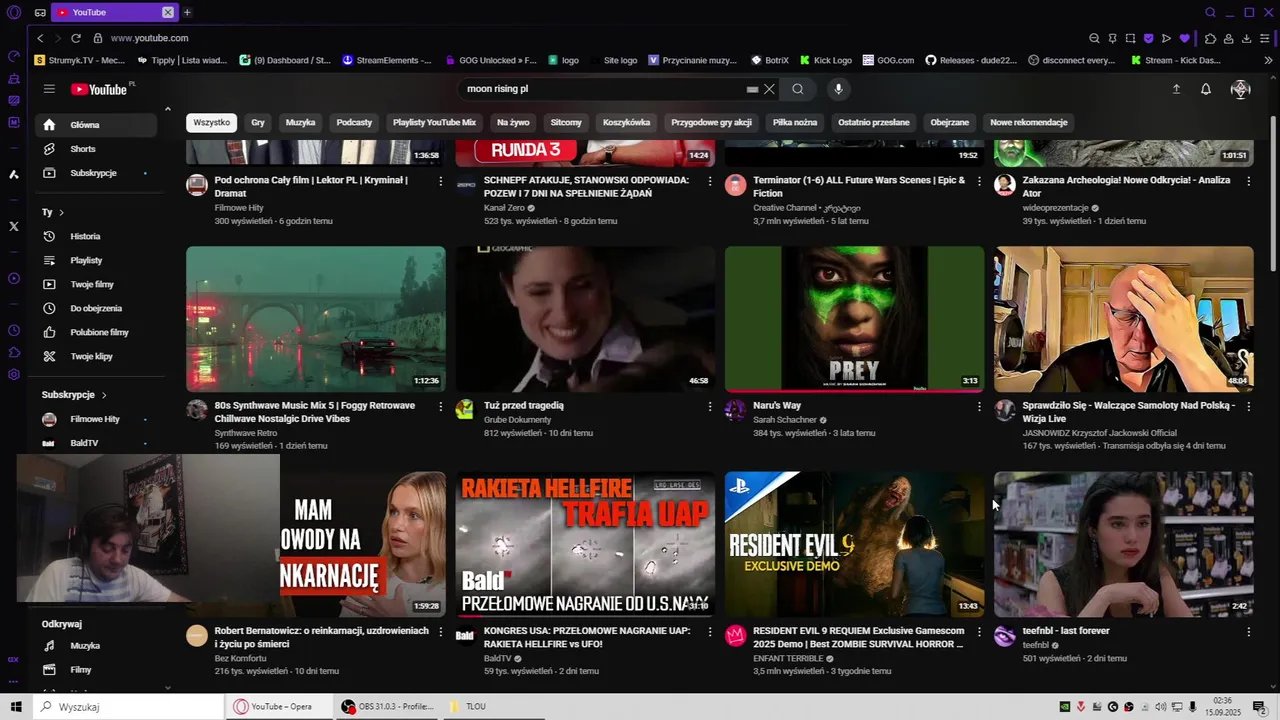Open the Sarah Schachner channel name
The width and height of the screenshot is (1280, 720).
pyautogui.click(x=785, y=420)
